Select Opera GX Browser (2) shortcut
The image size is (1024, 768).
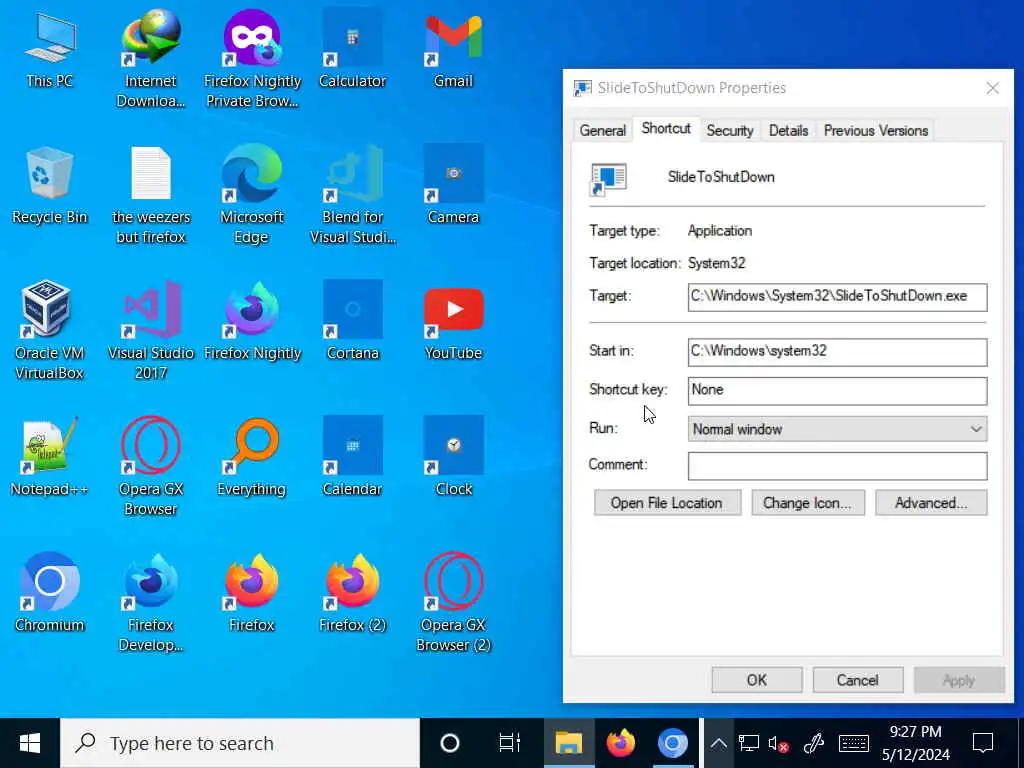click(453, 602)
